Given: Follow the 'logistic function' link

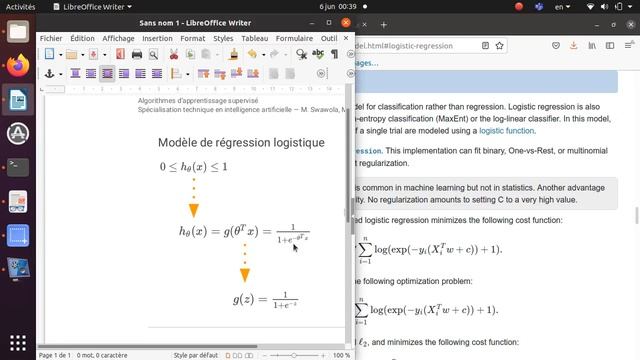Looking at the screenshot, I should (507, 131).
